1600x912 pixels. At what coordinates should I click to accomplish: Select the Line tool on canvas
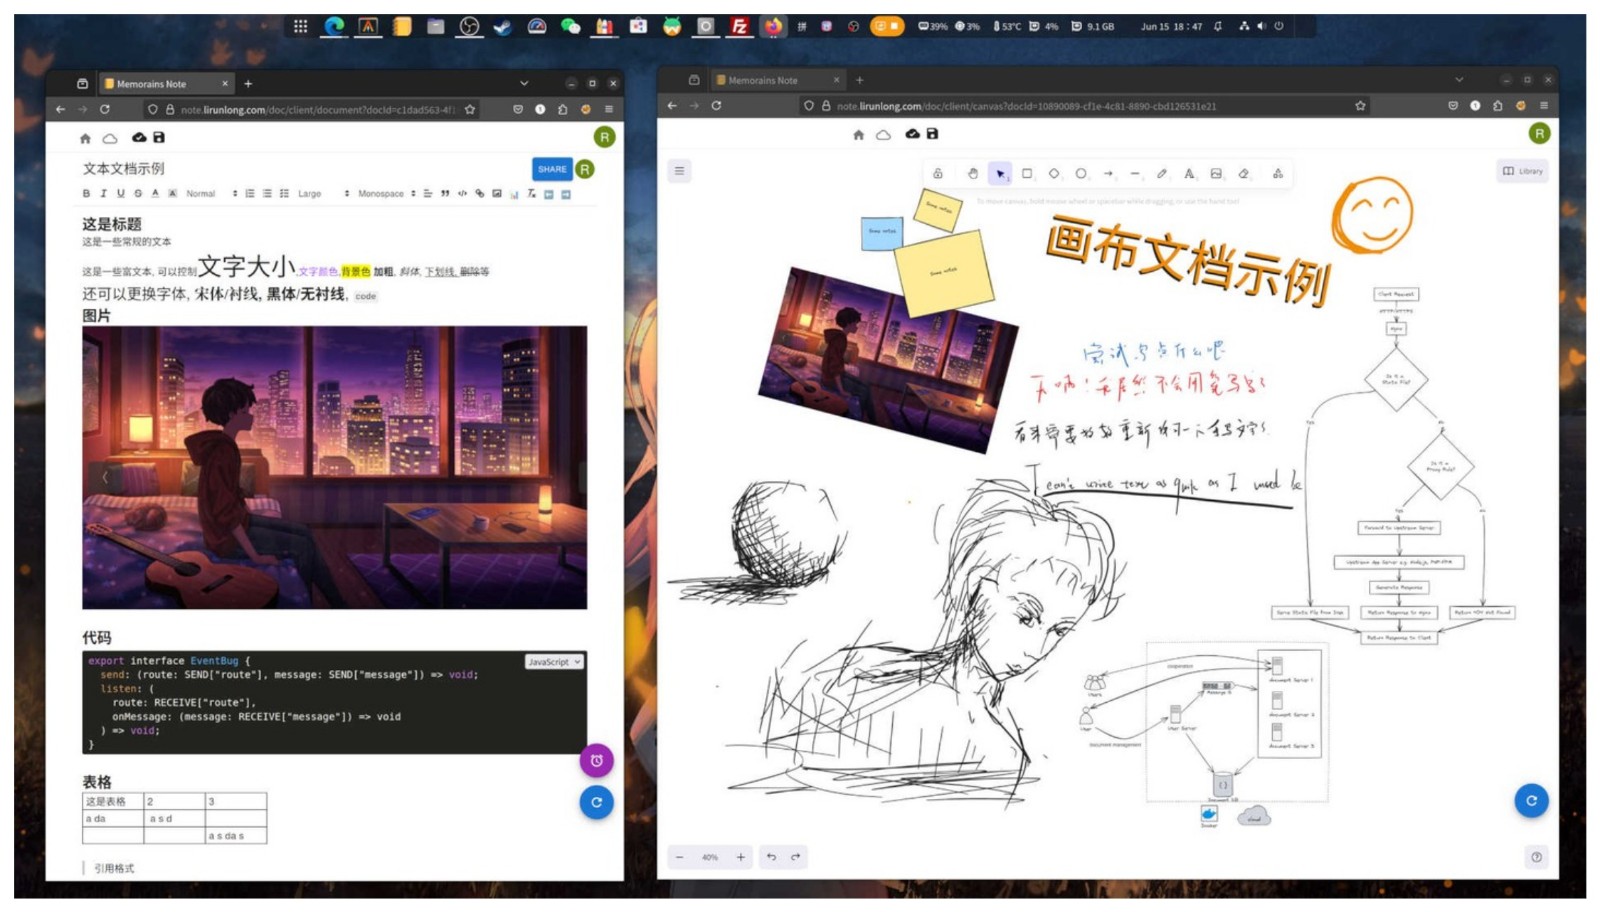(x=1135, y=174)
